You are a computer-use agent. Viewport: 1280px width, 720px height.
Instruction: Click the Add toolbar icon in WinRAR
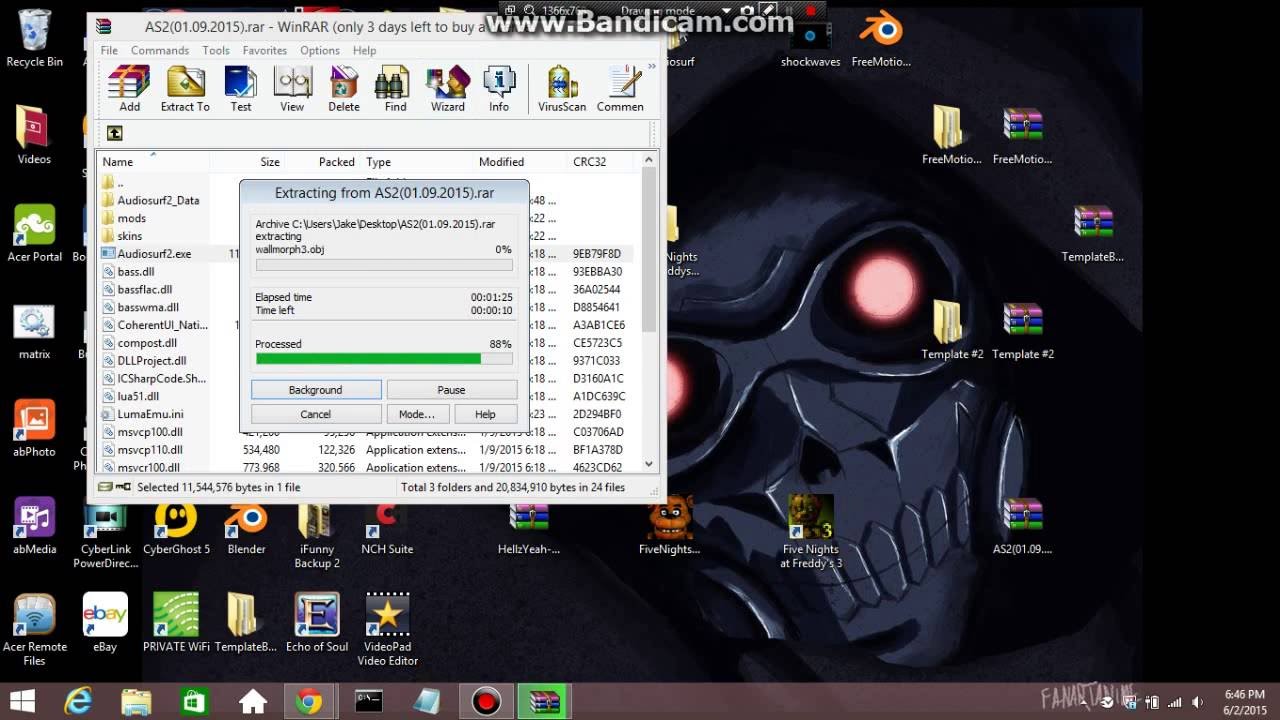pos(129,88)
